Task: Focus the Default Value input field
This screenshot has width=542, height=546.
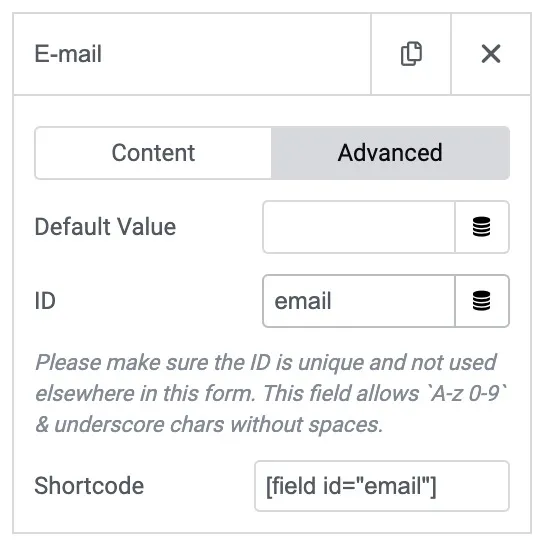Action: click(359, 227)
